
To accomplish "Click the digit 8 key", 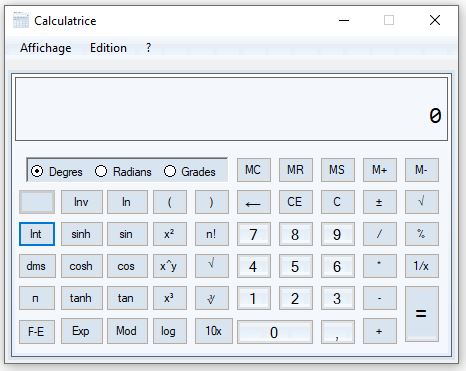I will [x=296, y=234].
